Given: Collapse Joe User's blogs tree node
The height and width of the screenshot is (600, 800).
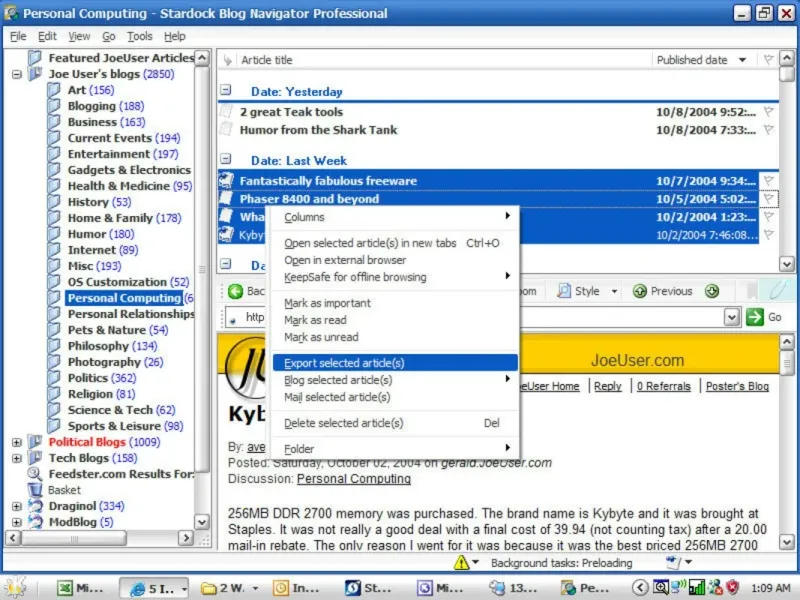Looking at the screenshot, I should pos(17,74).
